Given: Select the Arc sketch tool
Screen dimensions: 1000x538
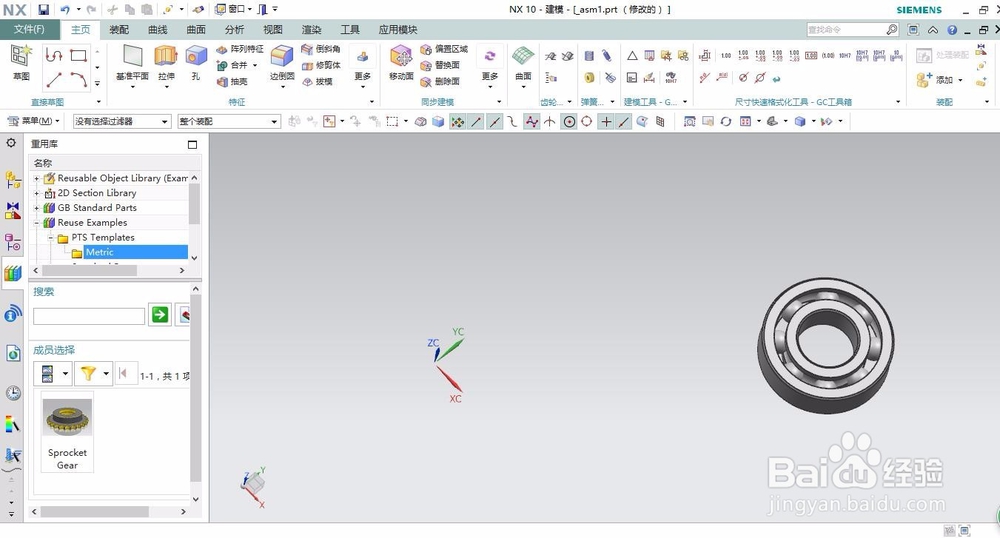Looking at the screenshot, I should (78, 80).
